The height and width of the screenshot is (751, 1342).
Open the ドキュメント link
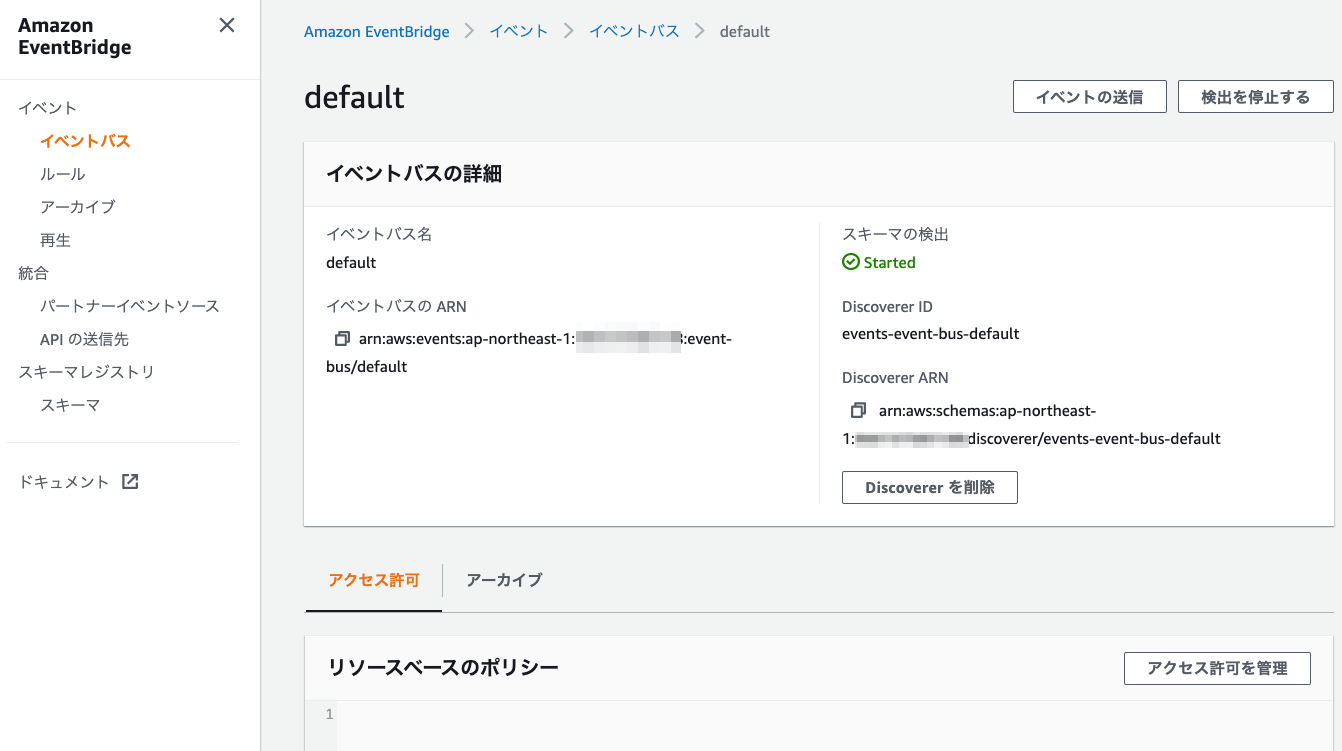(x=64, y=482)
